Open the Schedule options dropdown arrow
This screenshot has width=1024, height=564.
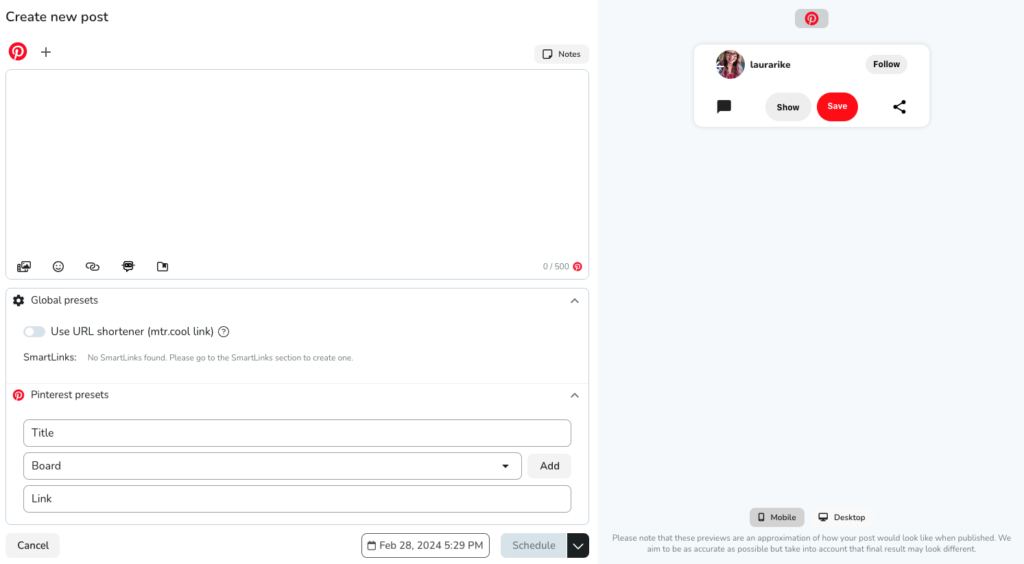click(578, 545)
